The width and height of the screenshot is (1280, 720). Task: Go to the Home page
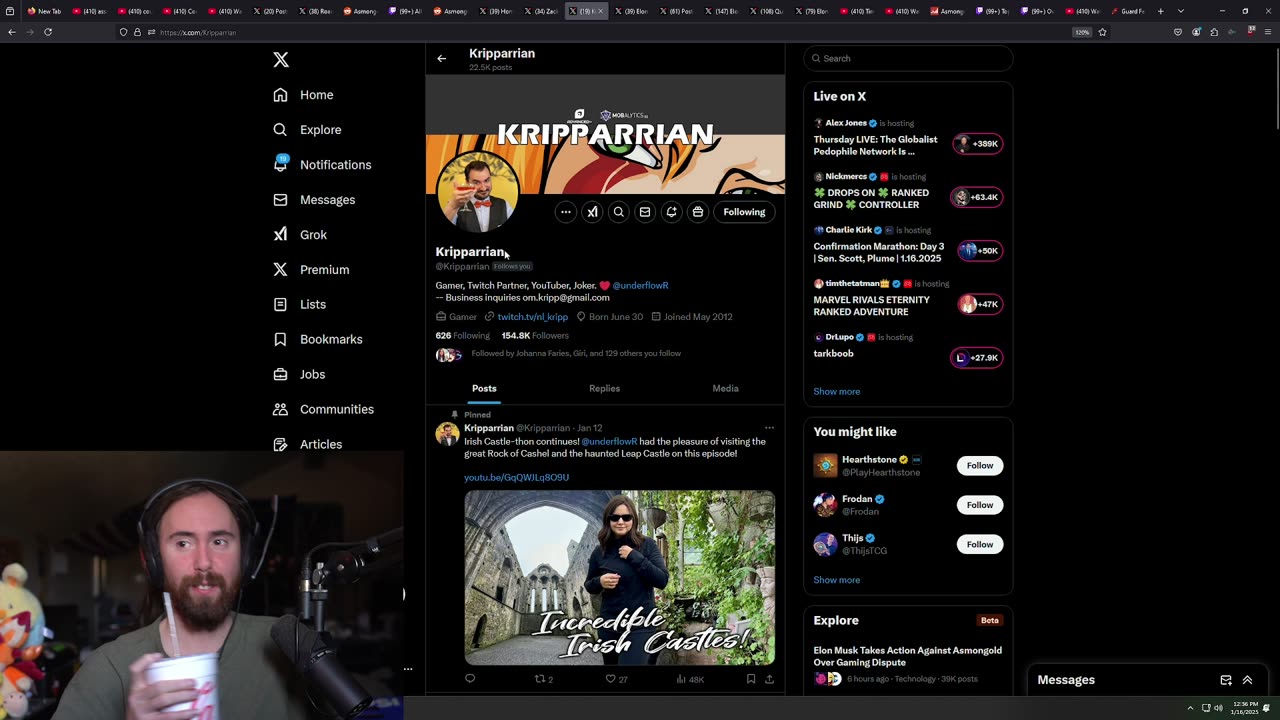click(303, 95)
